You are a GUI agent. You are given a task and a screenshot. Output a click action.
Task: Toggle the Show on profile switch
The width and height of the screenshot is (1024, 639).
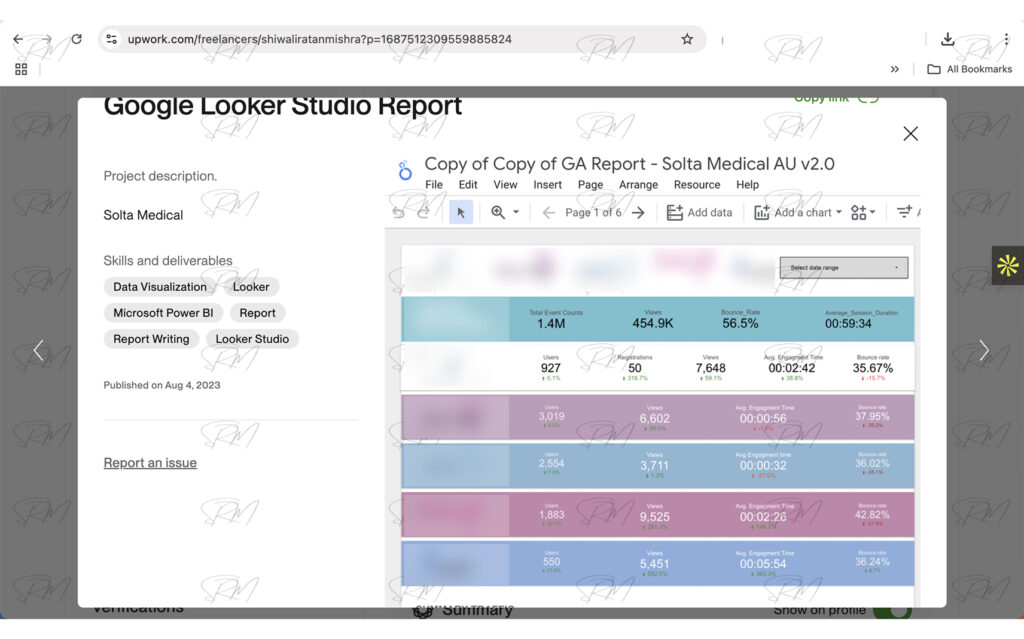(x=891, y=612)
